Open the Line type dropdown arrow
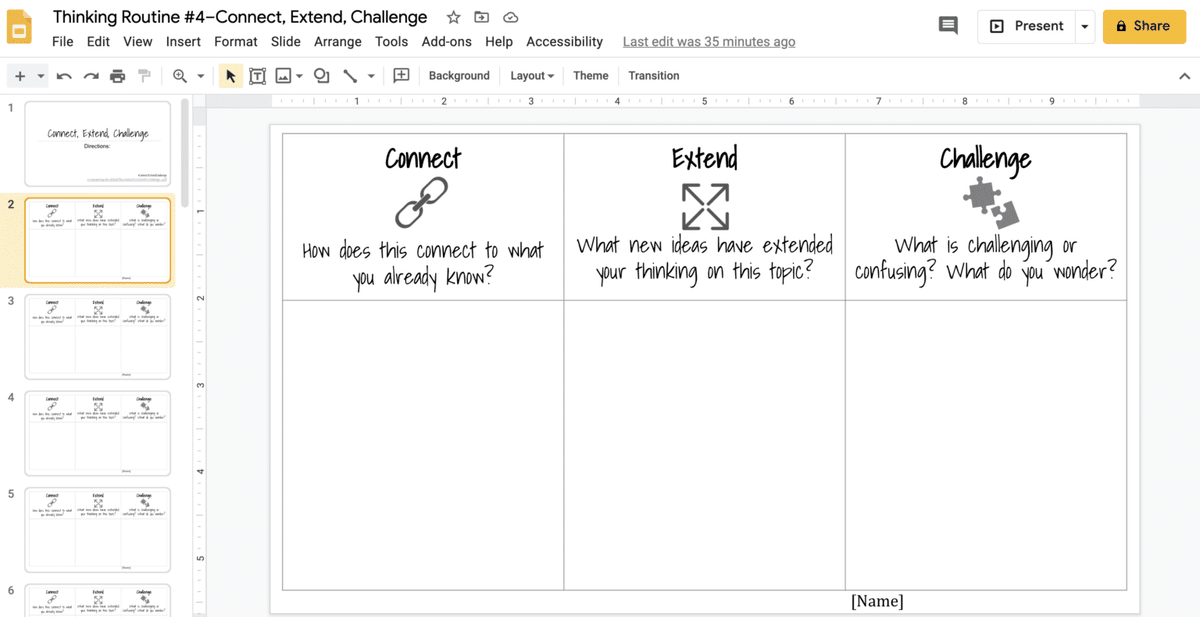The image size is (1200, 617). (x=371, y=76)
